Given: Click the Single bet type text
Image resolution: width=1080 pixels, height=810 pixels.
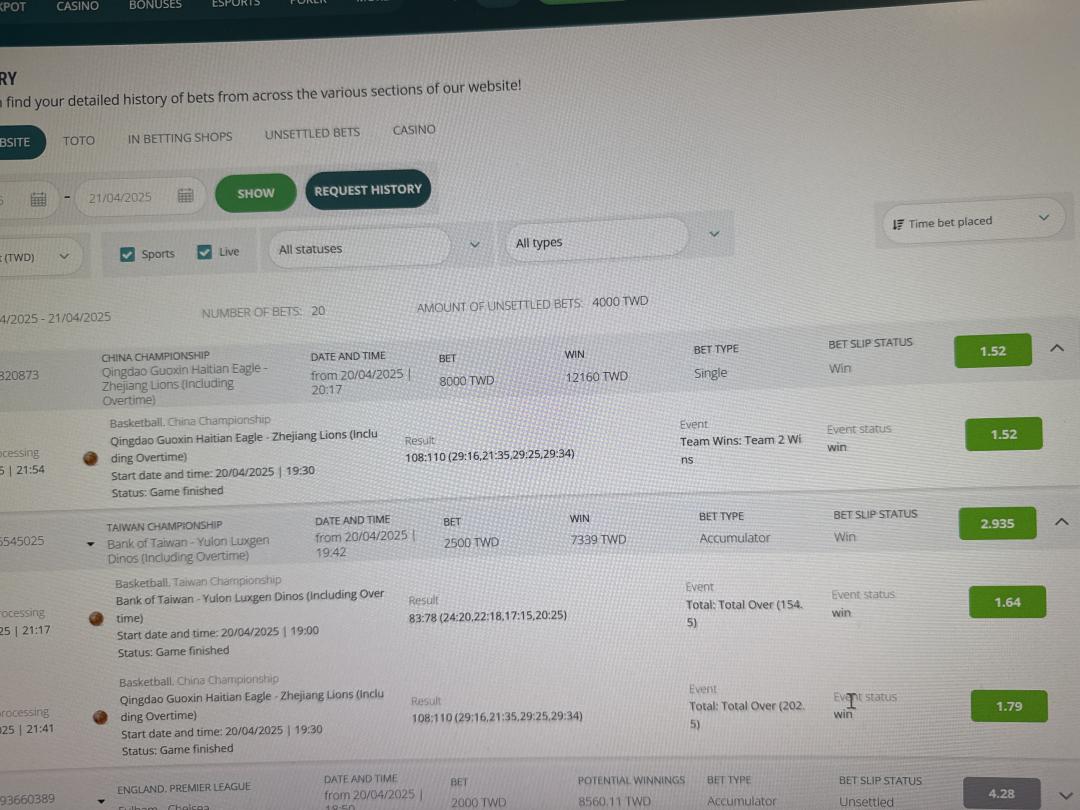Looking at the screenshot, I should tap(710, 373).
